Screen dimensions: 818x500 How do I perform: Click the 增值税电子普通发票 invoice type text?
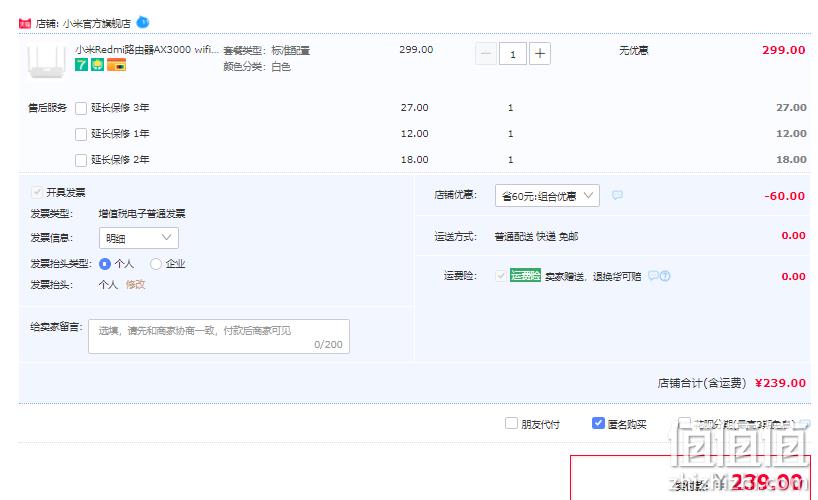click(142, 213)
